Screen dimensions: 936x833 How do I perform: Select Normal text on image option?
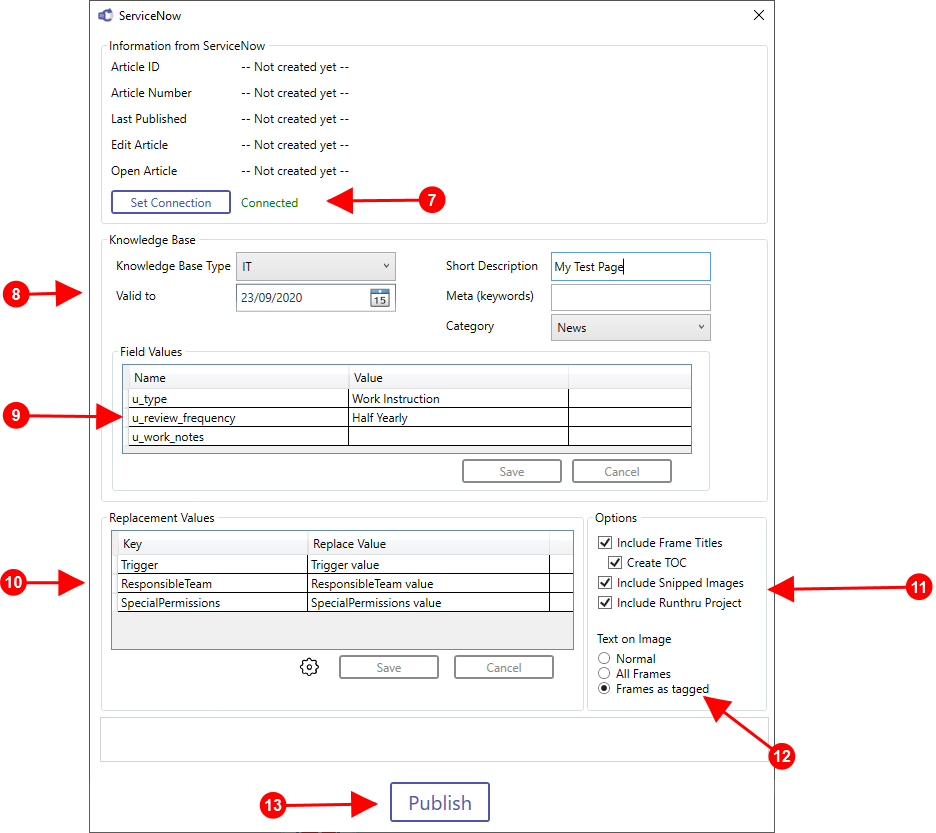604,658
